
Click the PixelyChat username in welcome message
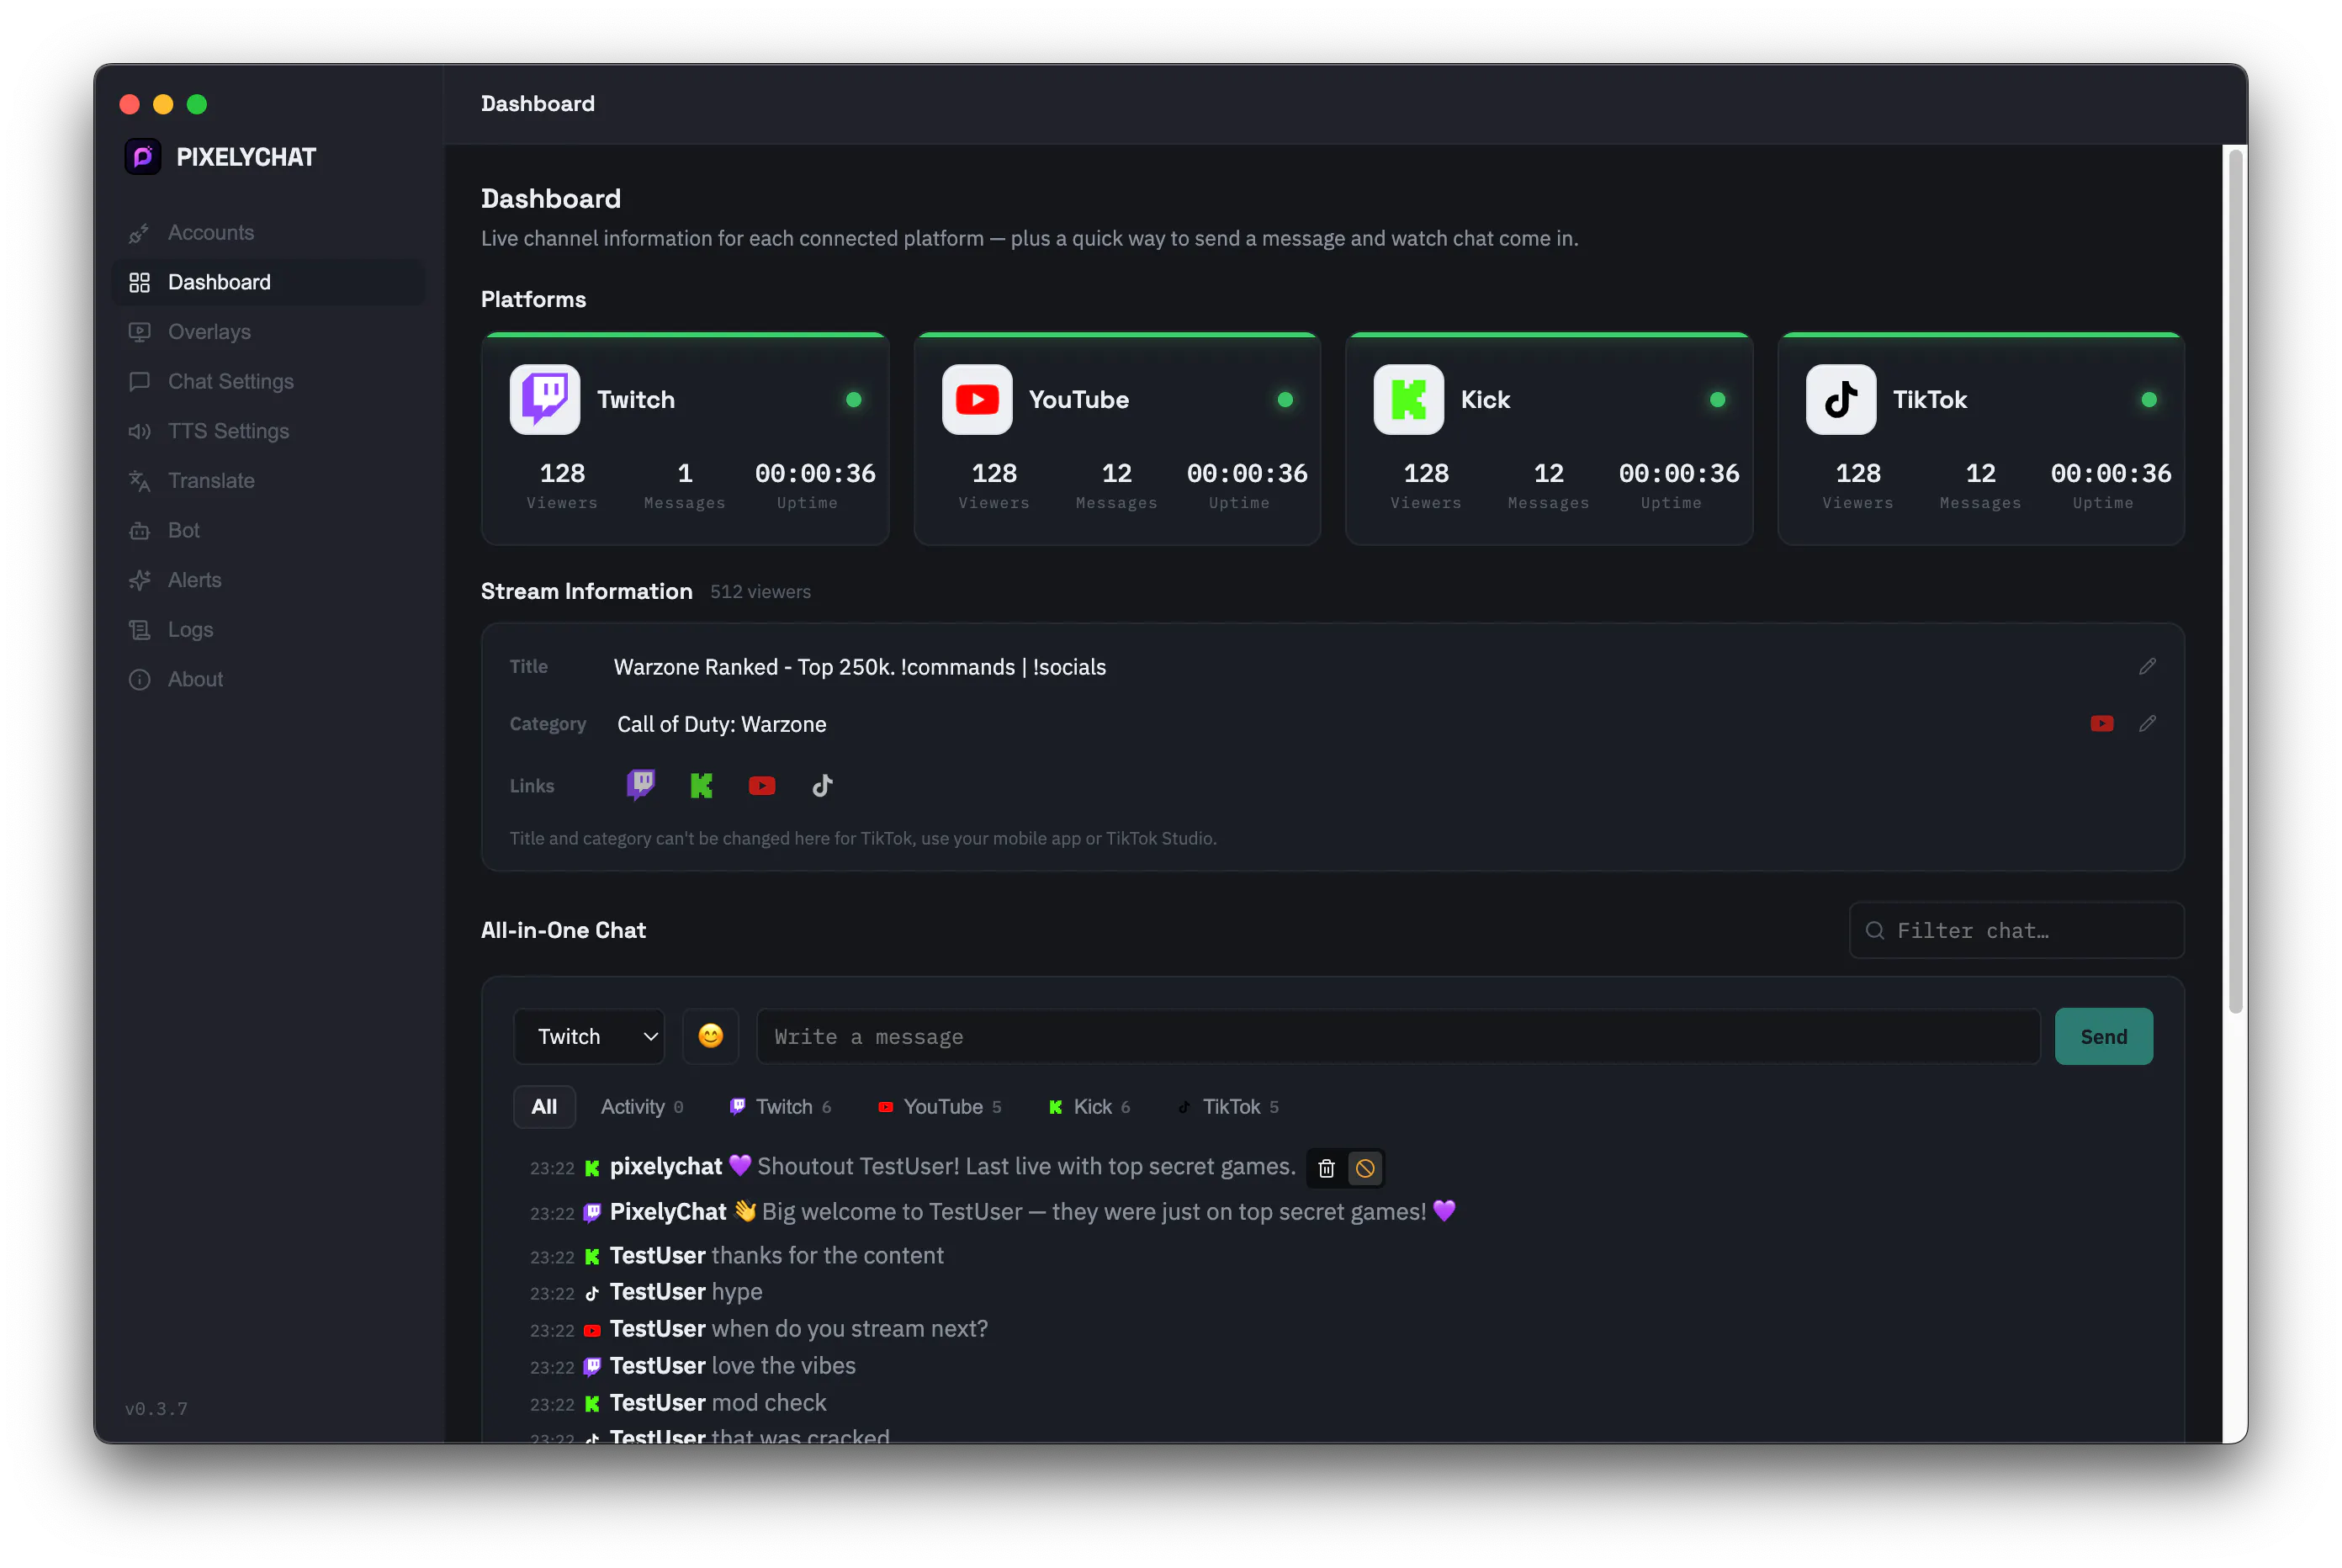(x=668, y=1212)
